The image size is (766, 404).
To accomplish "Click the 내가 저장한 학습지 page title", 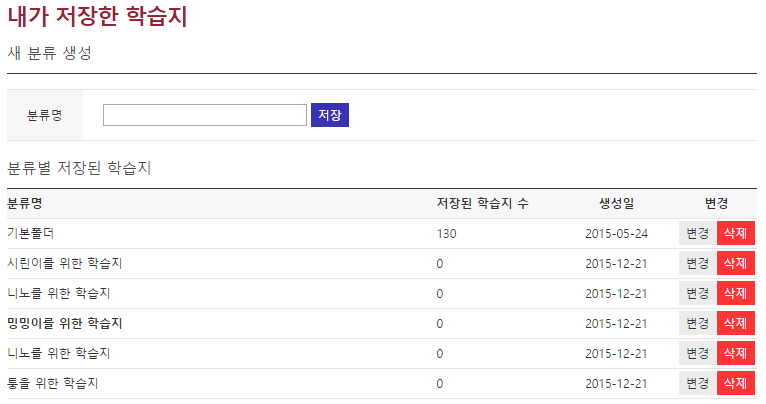I will tap(96, 17).
